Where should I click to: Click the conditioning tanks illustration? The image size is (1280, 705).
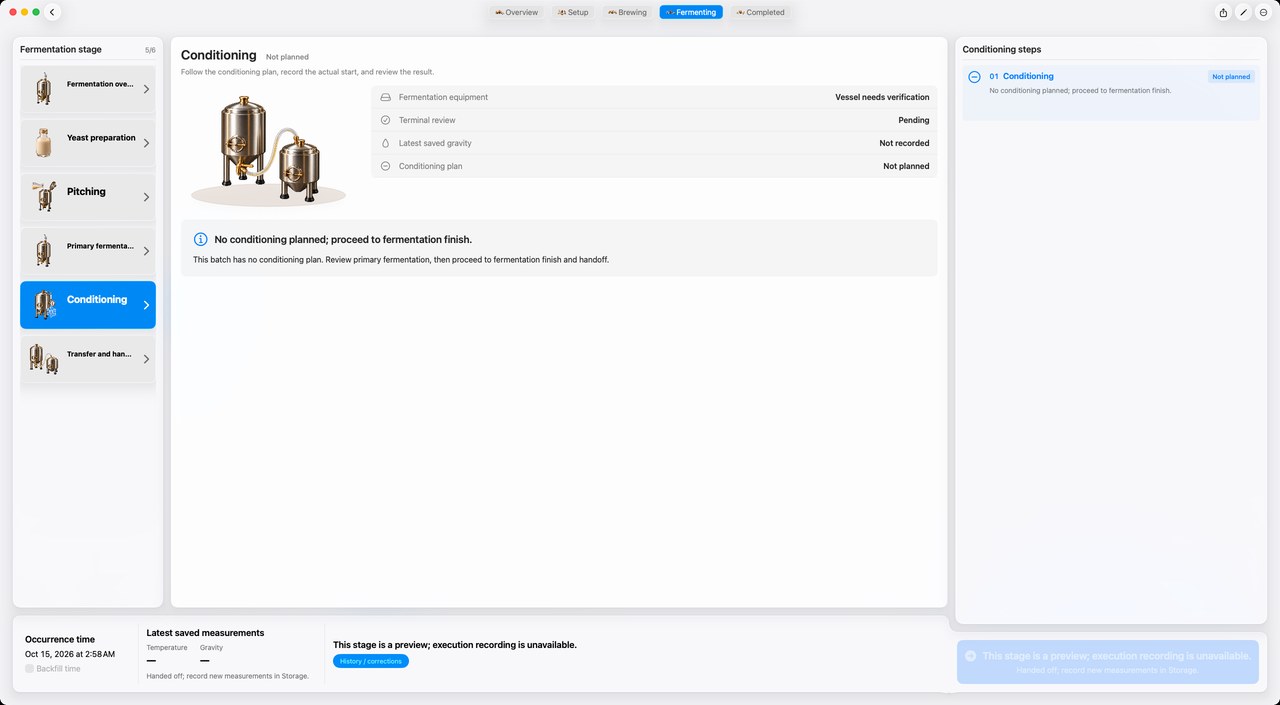click(269, 149)
